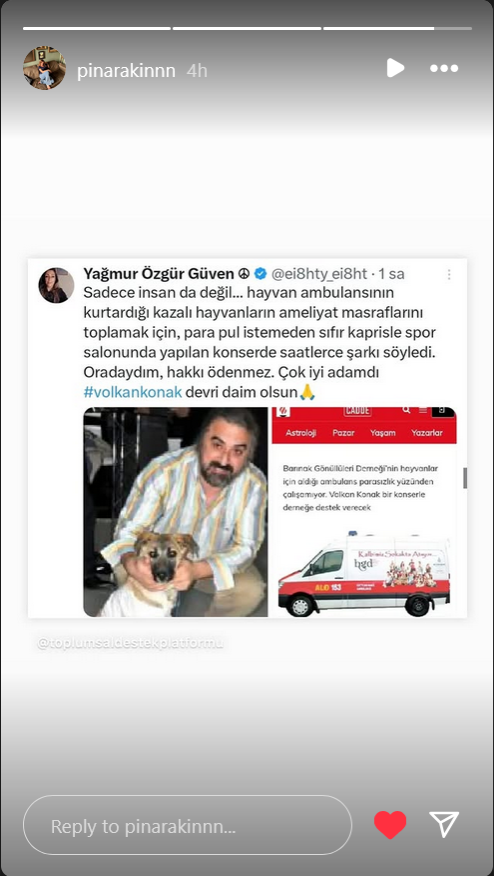Open the story three-dot options menu

coord(444,68)
